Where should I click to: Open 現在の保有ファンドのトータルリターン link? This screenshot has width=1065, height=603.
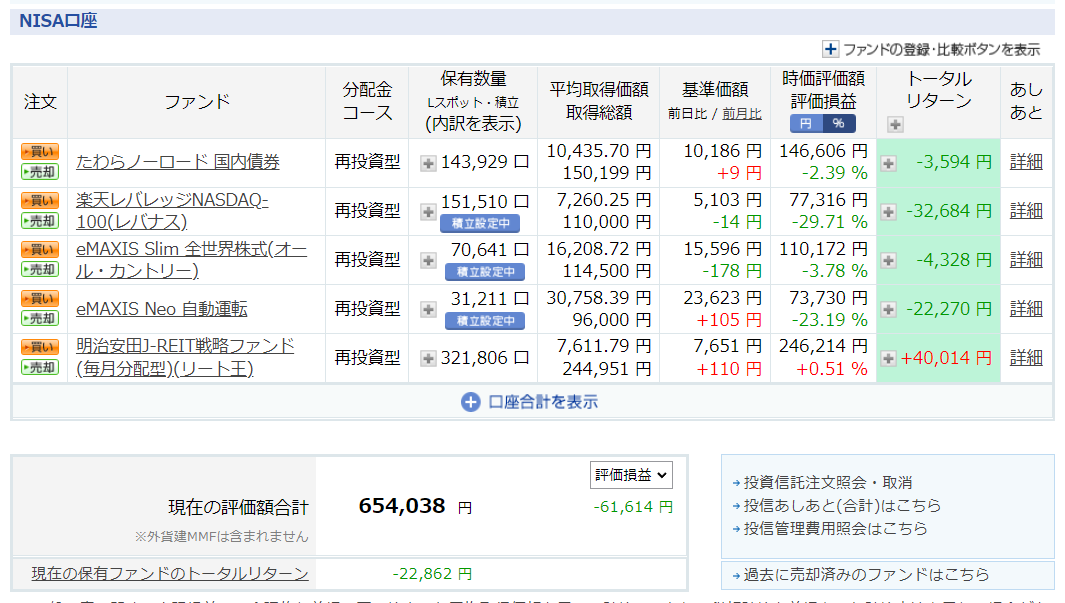click(170, 574)
